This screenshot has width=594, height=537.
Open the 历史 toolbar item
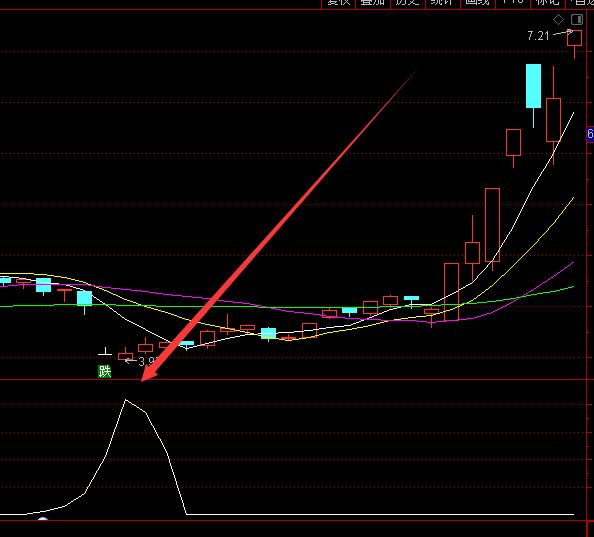point(408,2)
